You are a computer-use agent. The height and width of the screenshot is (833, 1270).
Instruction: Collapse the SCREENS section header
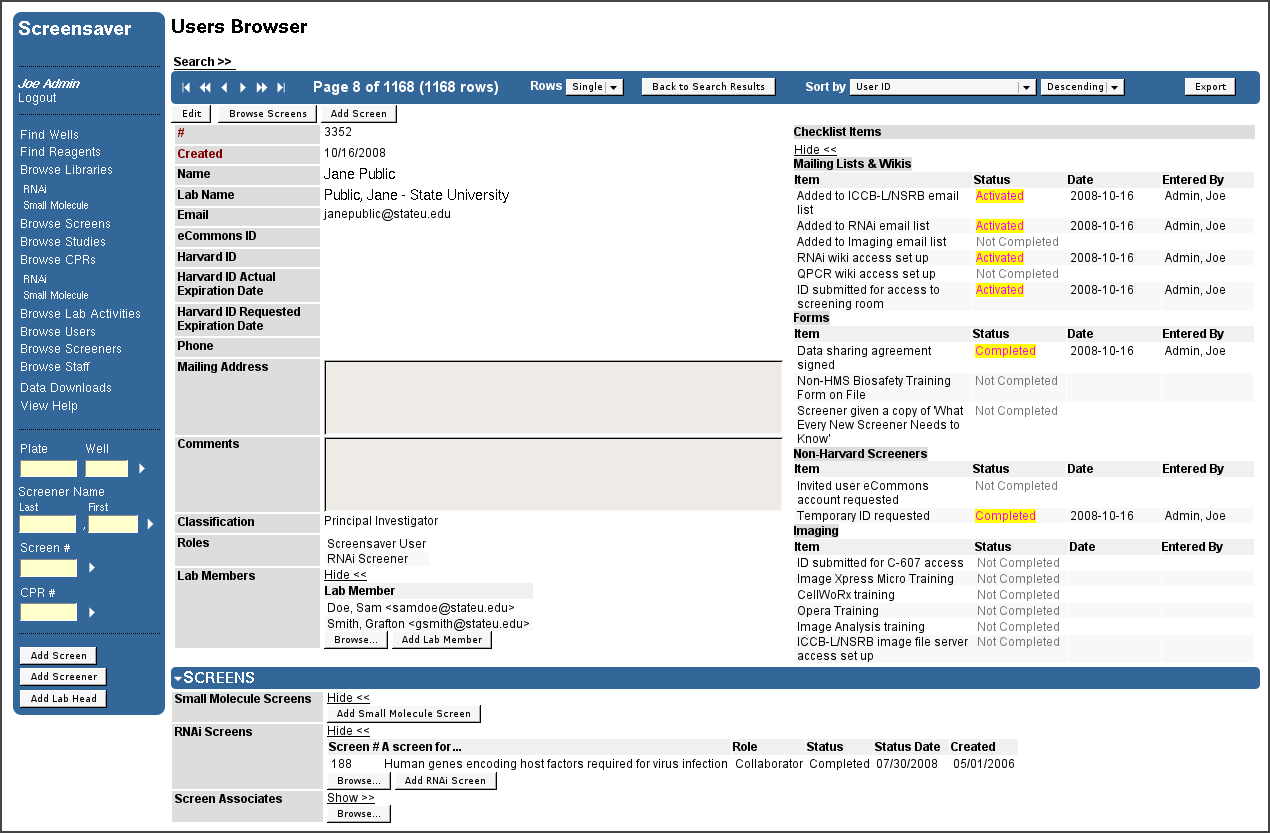pos(215,678)
